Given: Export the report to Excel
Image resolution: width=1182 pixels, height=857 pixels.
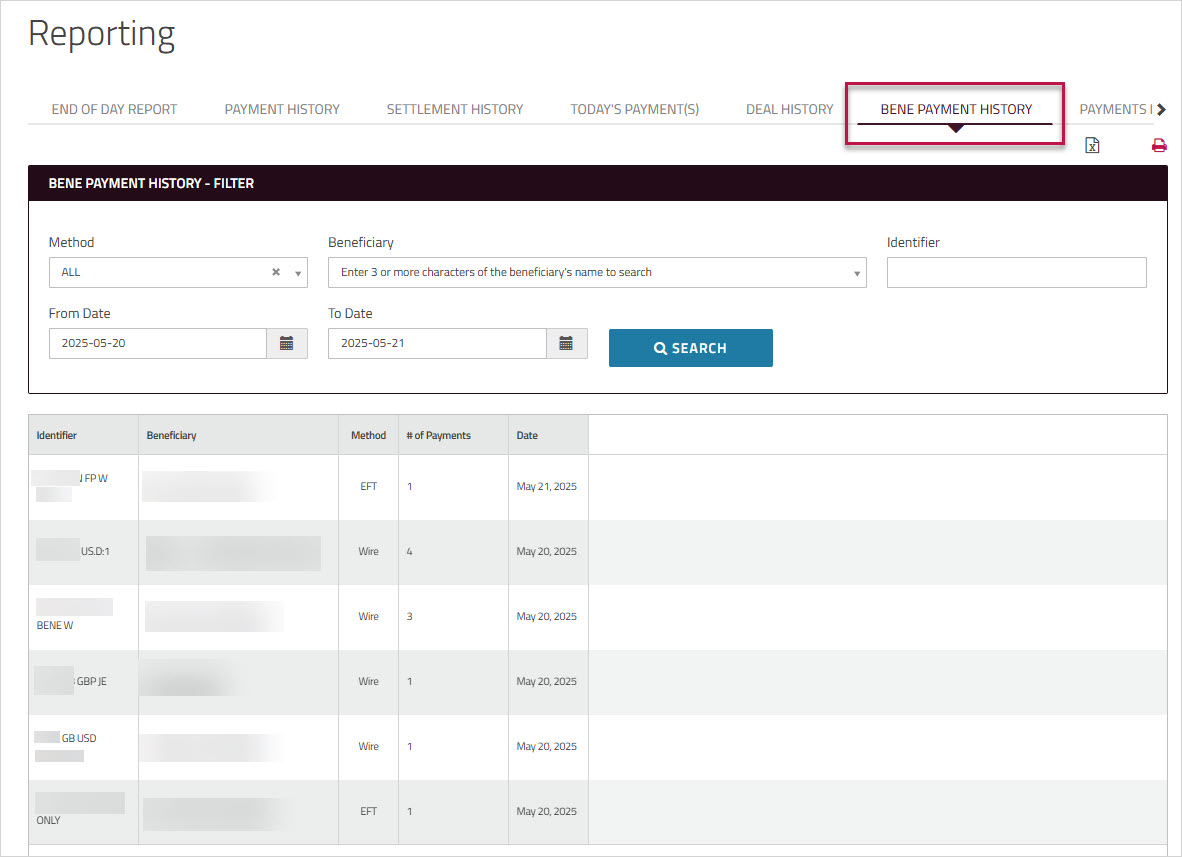Looking at the screenshot, I should [x=1092, y=145].
